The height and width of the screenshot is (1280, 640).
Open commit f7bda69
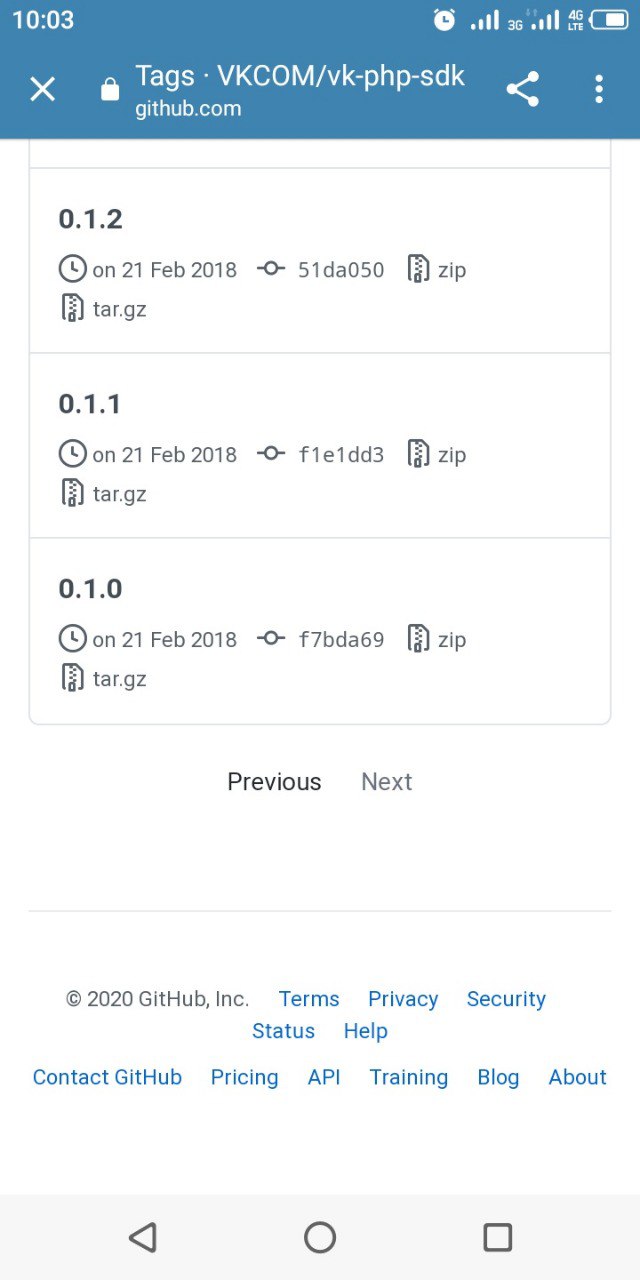pos(340,640)
